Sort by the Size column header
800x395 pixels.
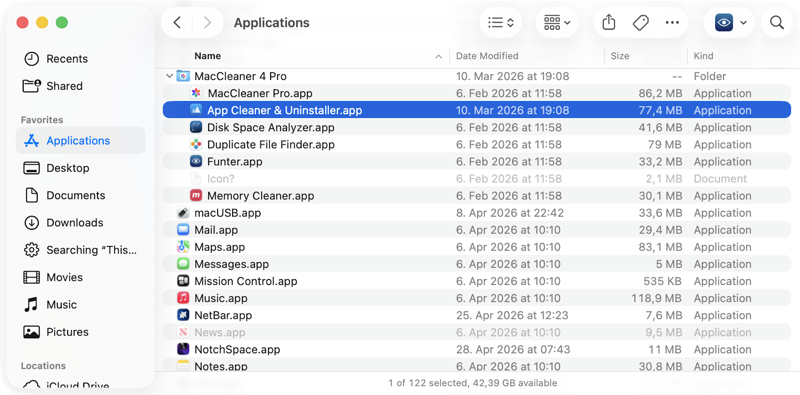[620, 56]
